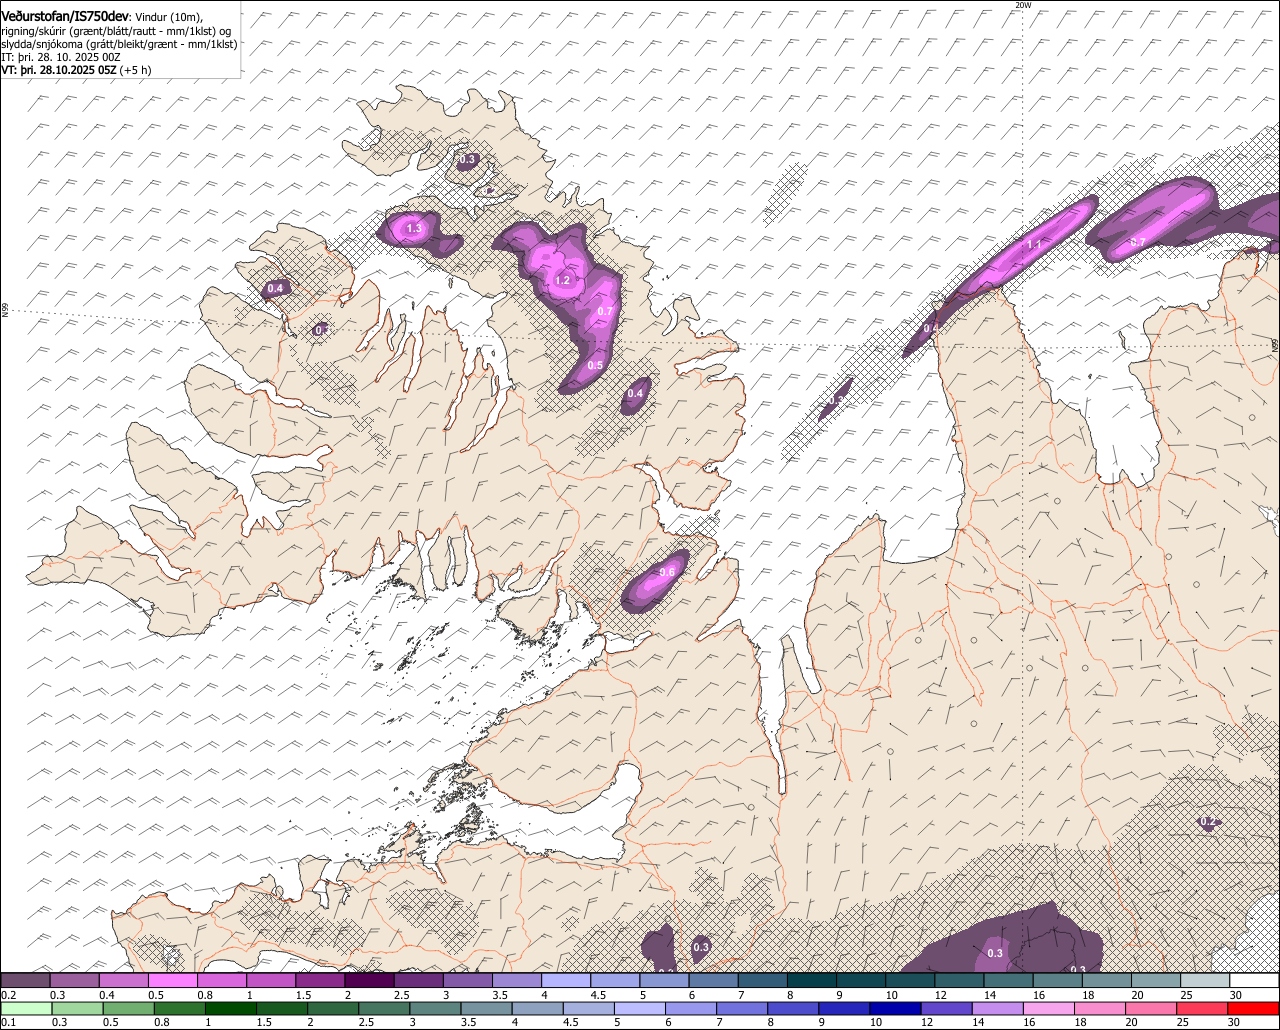Select upper snow legend swatch for 3–3.5
This screenshot has width=1280, height=1030.
468,981
